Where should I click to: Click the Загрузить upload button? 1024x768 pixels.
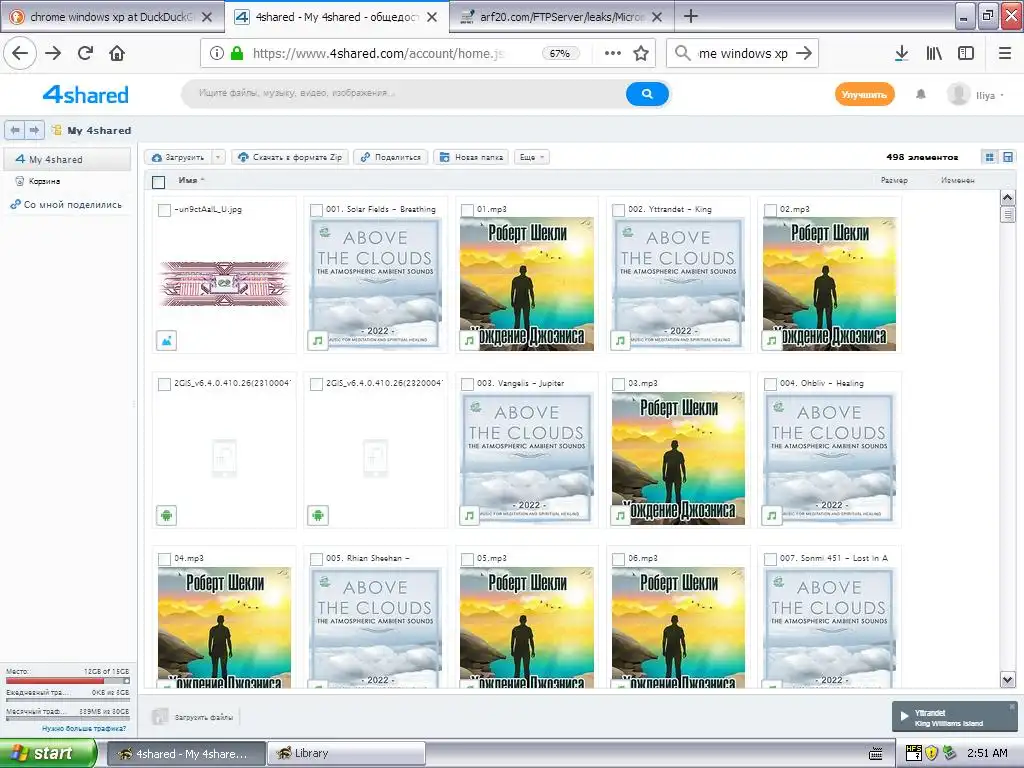(178, 157)
